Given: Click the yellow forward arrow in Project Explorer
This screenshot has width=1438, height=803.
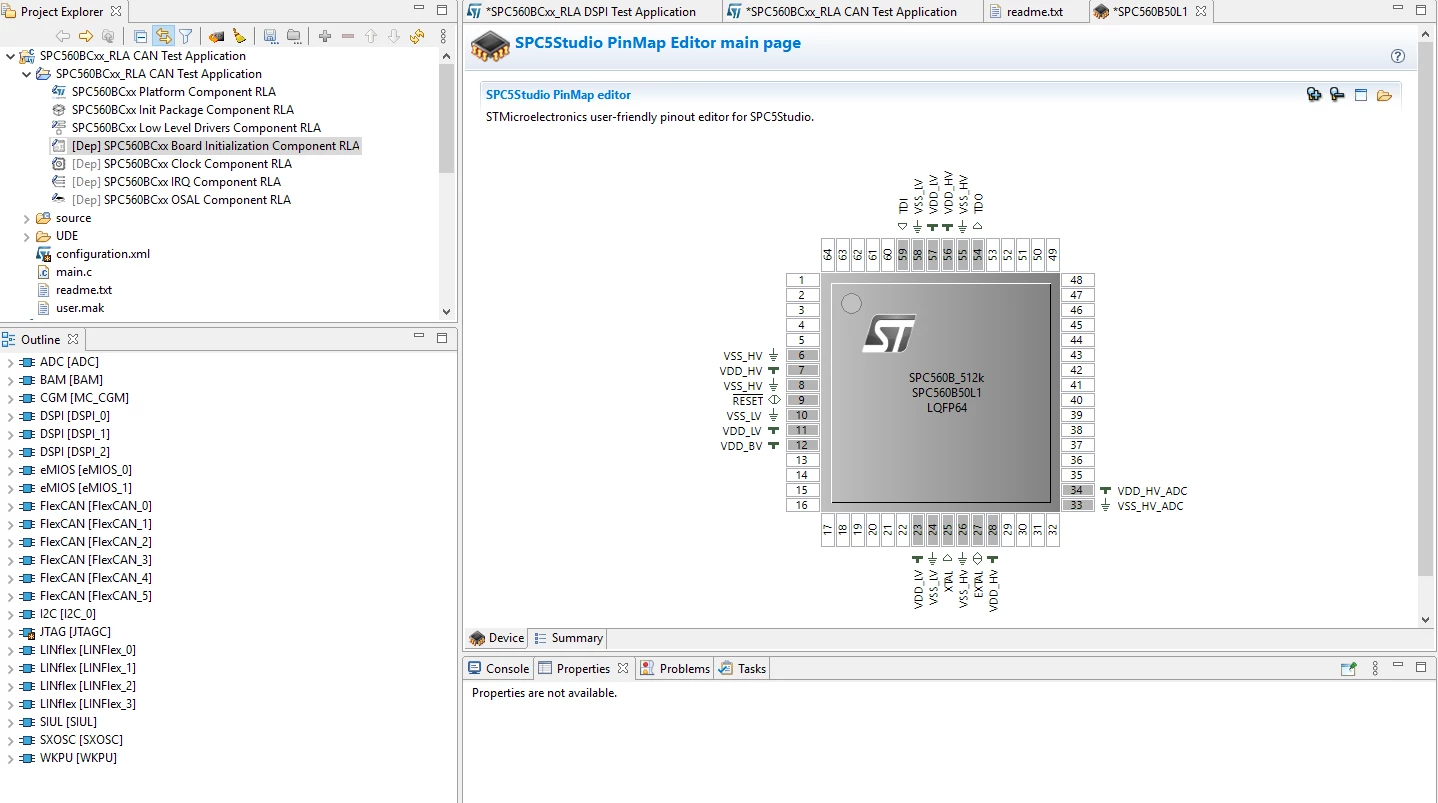Looking at the screenshot, I should [x=86, y=36].
